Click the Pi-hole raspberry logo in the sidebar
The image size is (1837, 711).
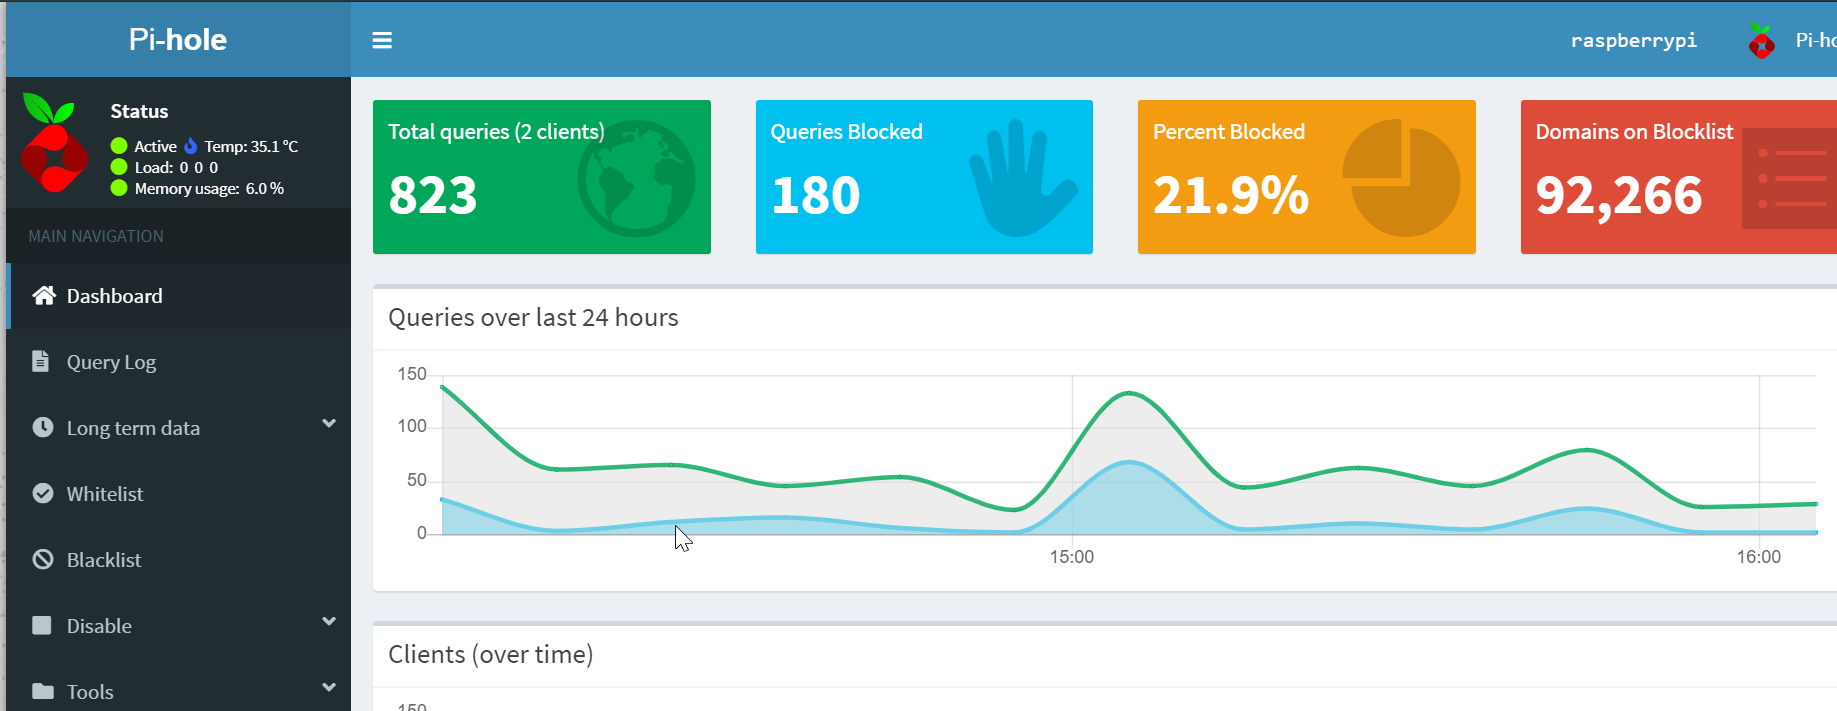(54, 143)
